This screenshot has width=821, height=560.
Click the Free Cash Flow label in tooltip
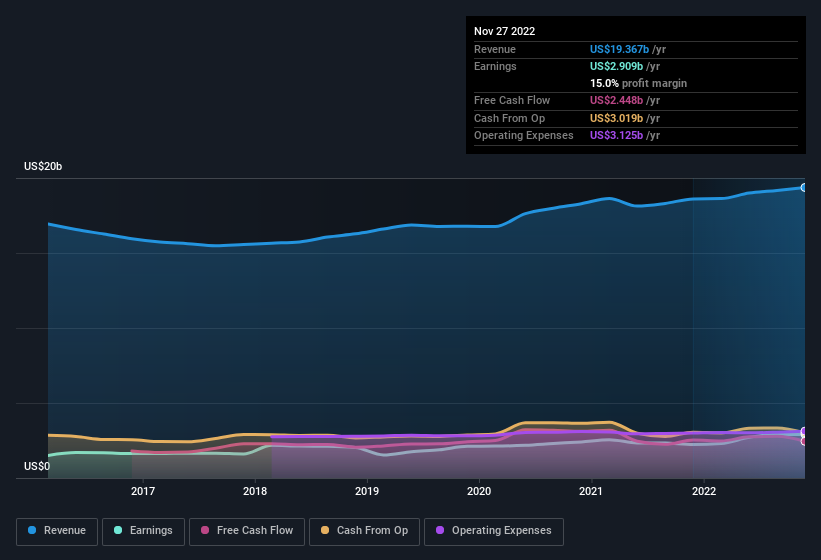pyautogui.click(x=512, y=100)
